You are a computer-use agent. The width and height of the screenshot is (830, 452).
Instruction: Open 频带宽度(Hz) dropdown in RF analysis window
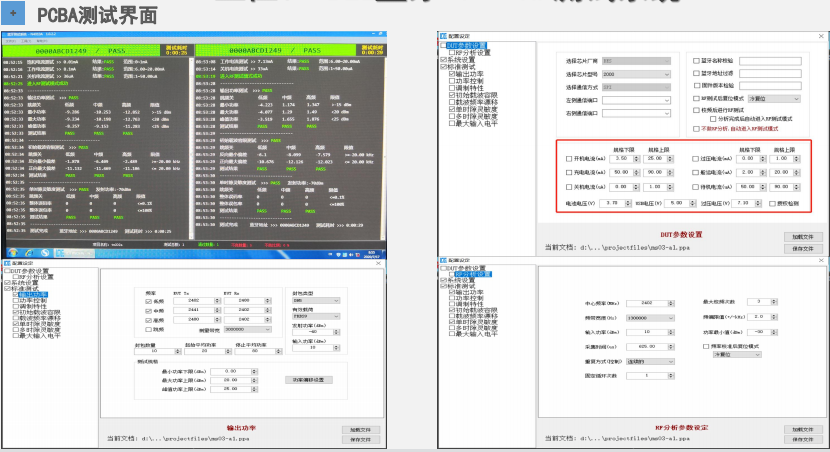pos(650,318)
